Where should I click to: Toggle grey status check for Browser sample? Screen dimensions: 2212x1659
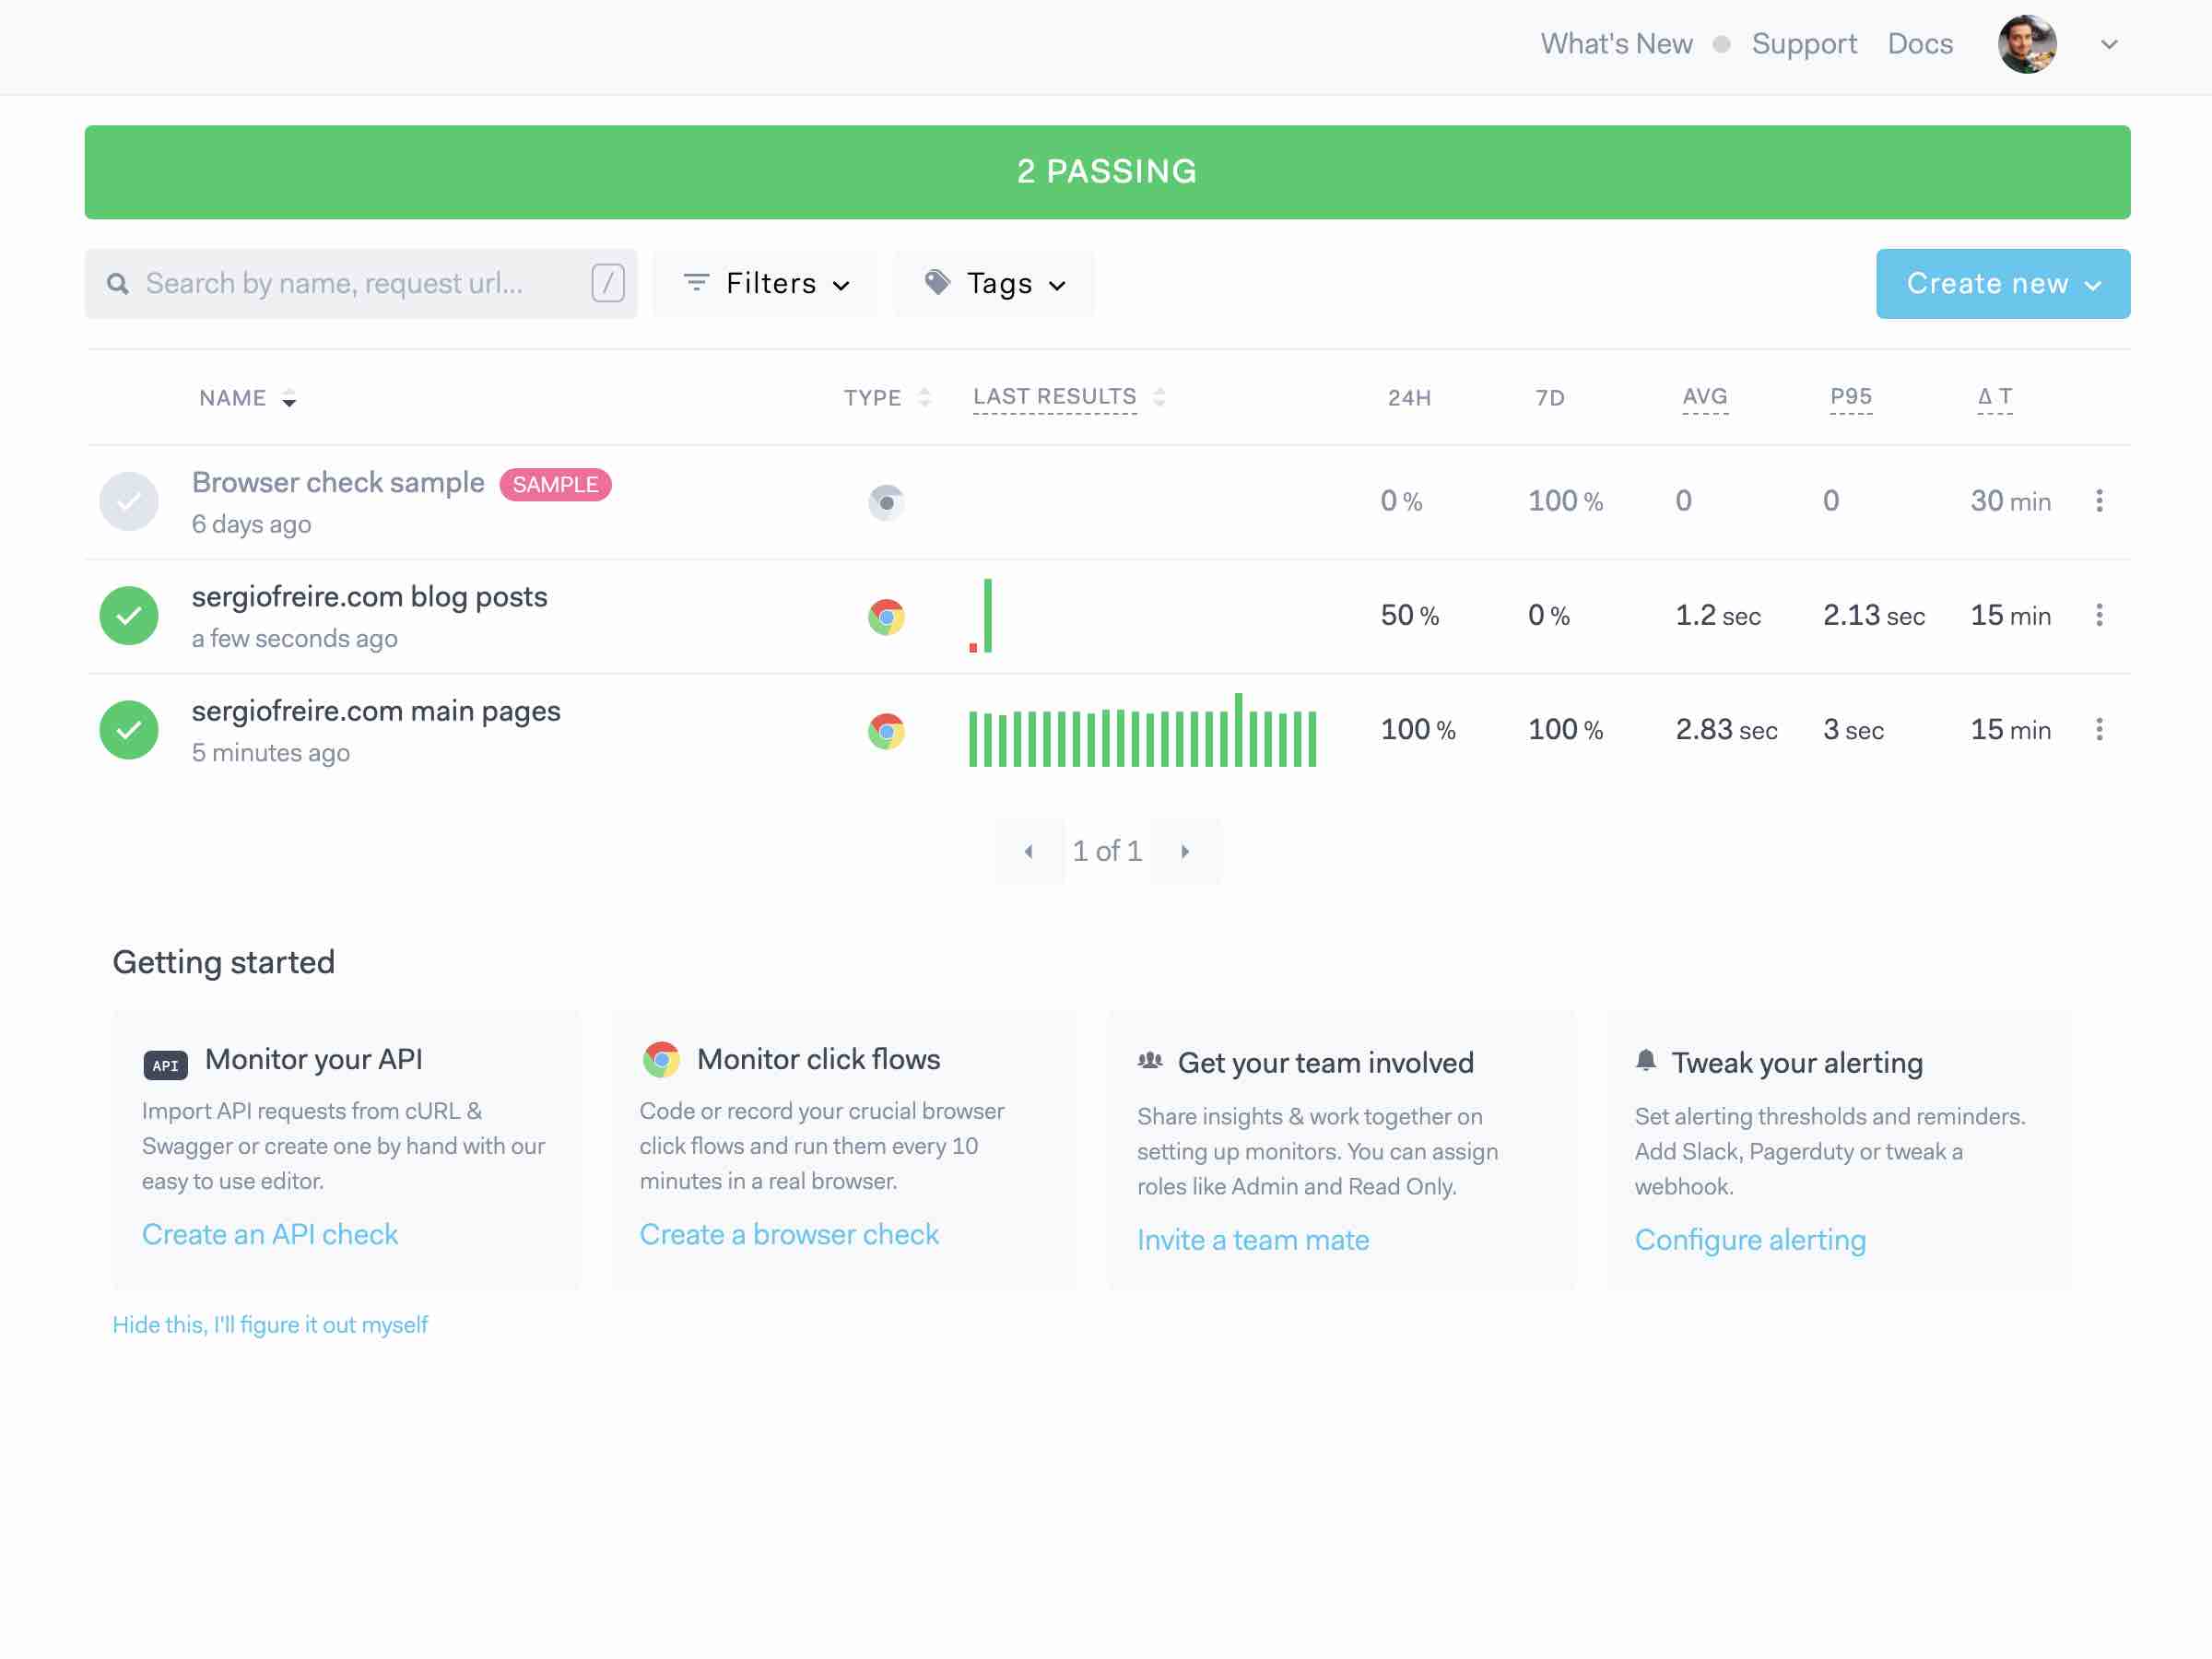[129, 501]
